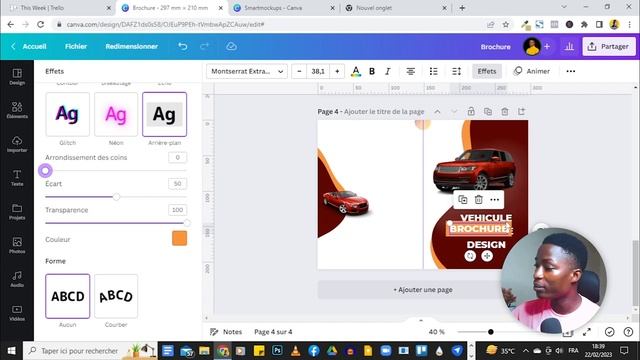640x360 pixels.
Task: Click the Partager button
Action: [609, 47]
